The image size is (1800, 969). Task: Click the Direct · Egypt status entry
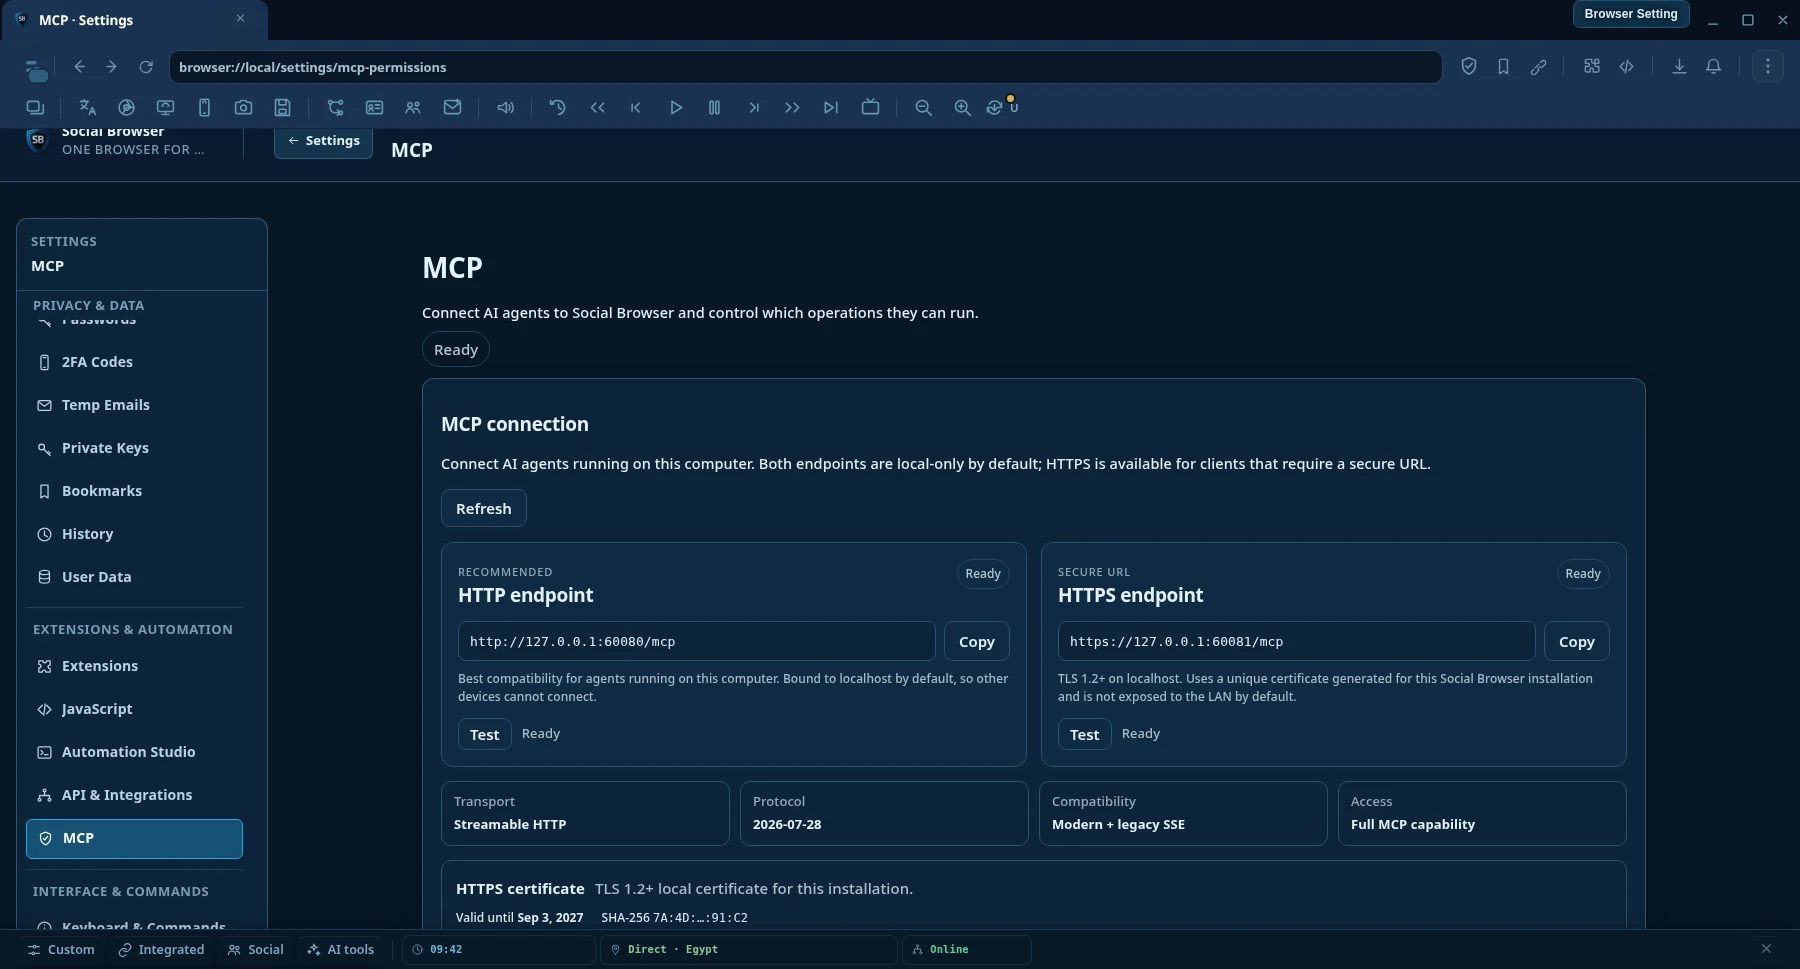[748, 950]
